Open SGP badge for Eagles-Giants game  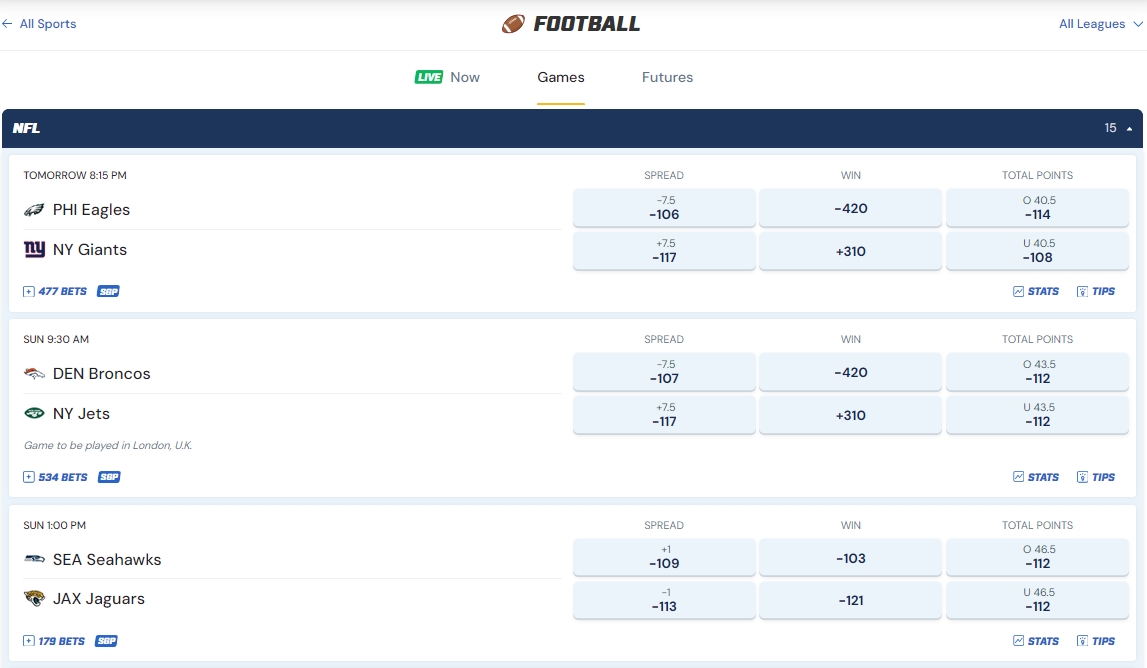pos(108,292)
